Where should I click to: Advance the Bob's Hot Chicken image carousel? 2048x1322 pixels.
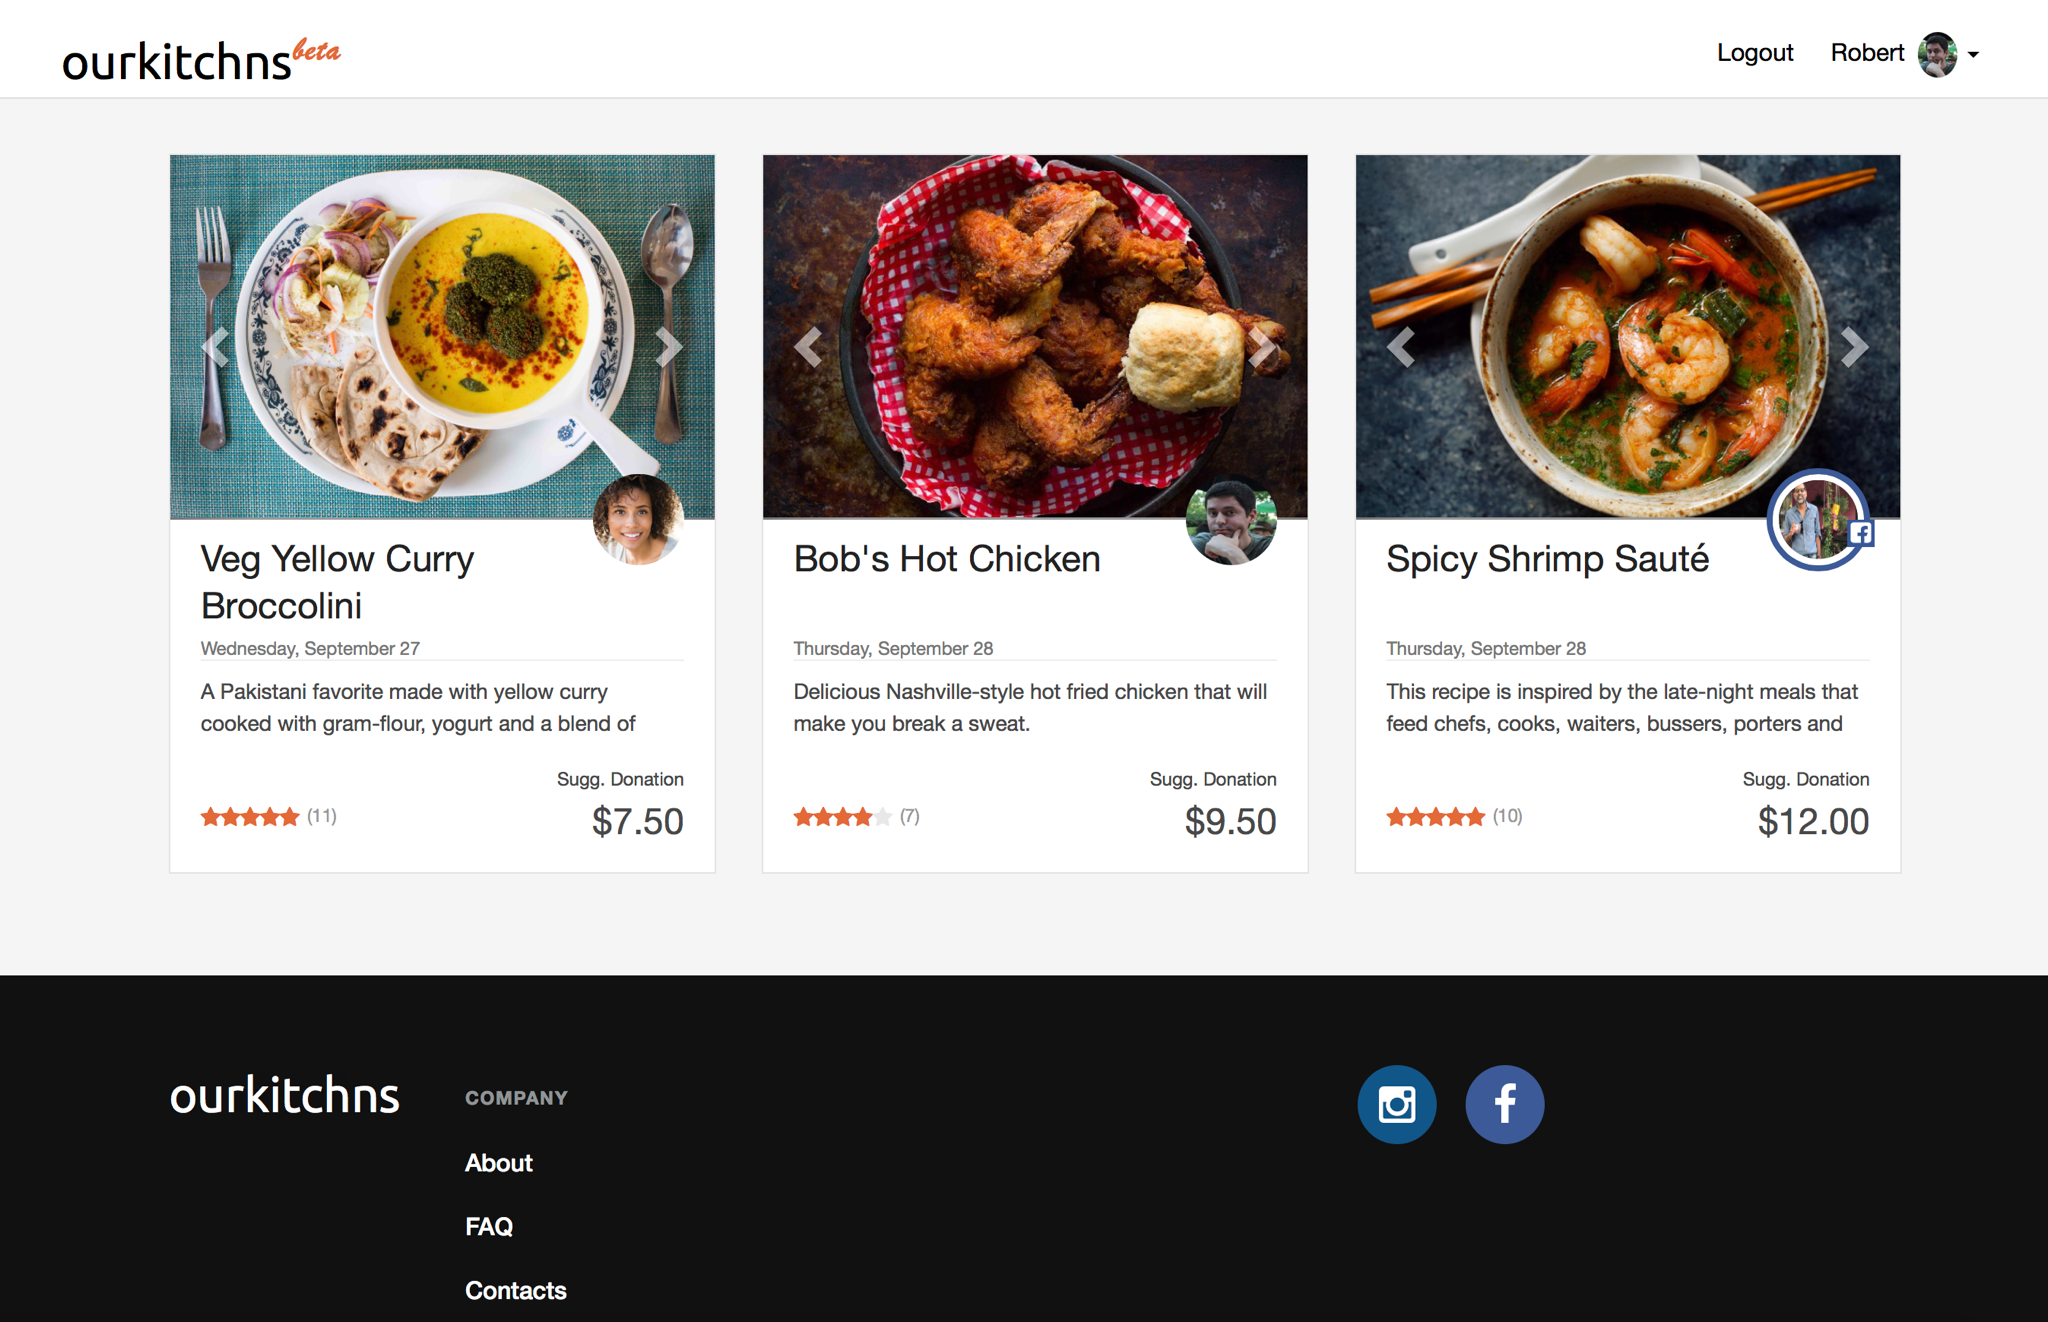pyautogui.click(x=1262, y=346)
